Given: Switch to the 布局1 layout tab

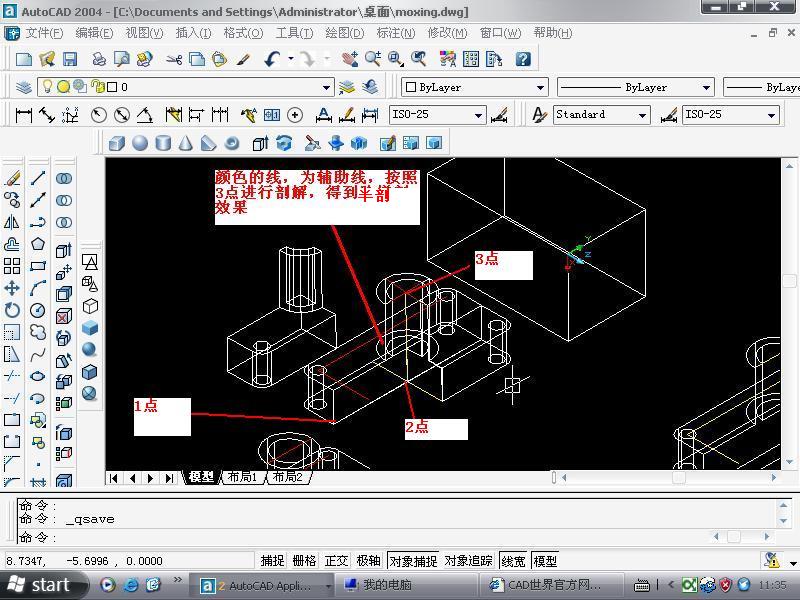Looking at the screenshot, I should coord(242,478).
